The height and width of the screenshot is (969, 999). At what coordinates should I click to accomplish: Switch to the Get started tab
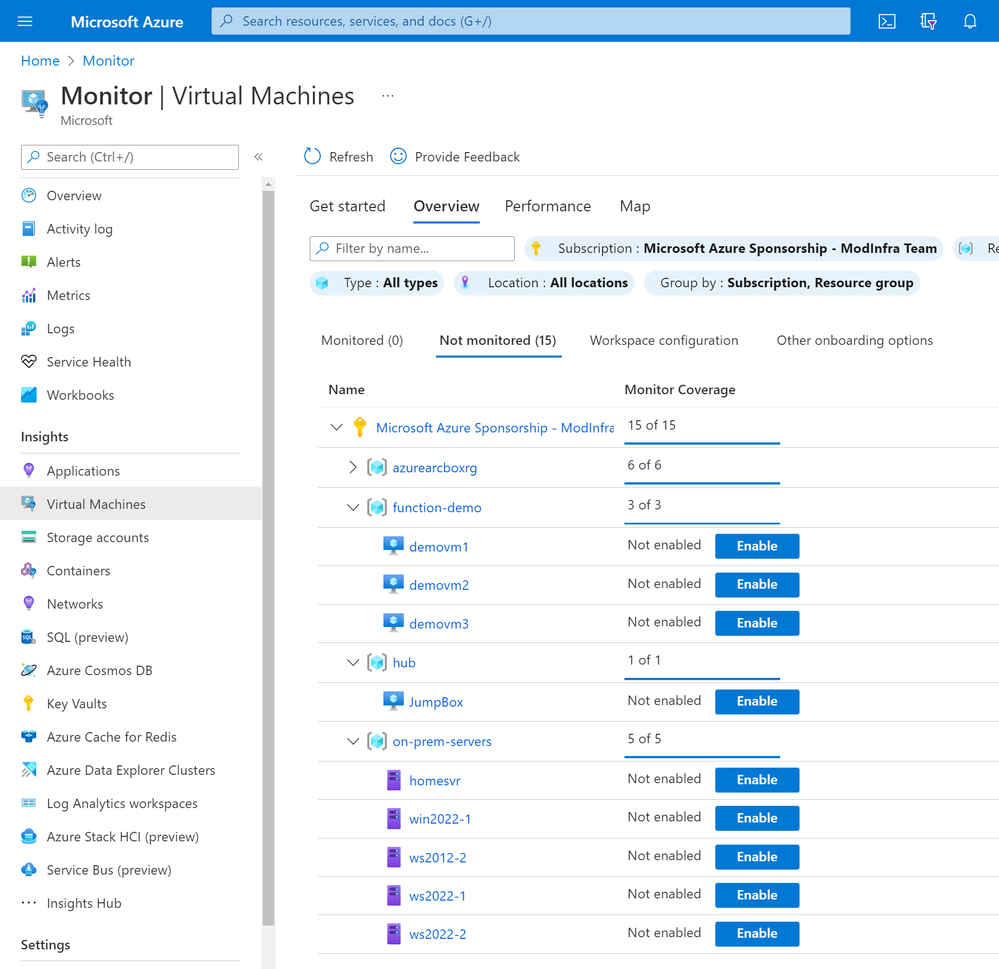point(347,206)
